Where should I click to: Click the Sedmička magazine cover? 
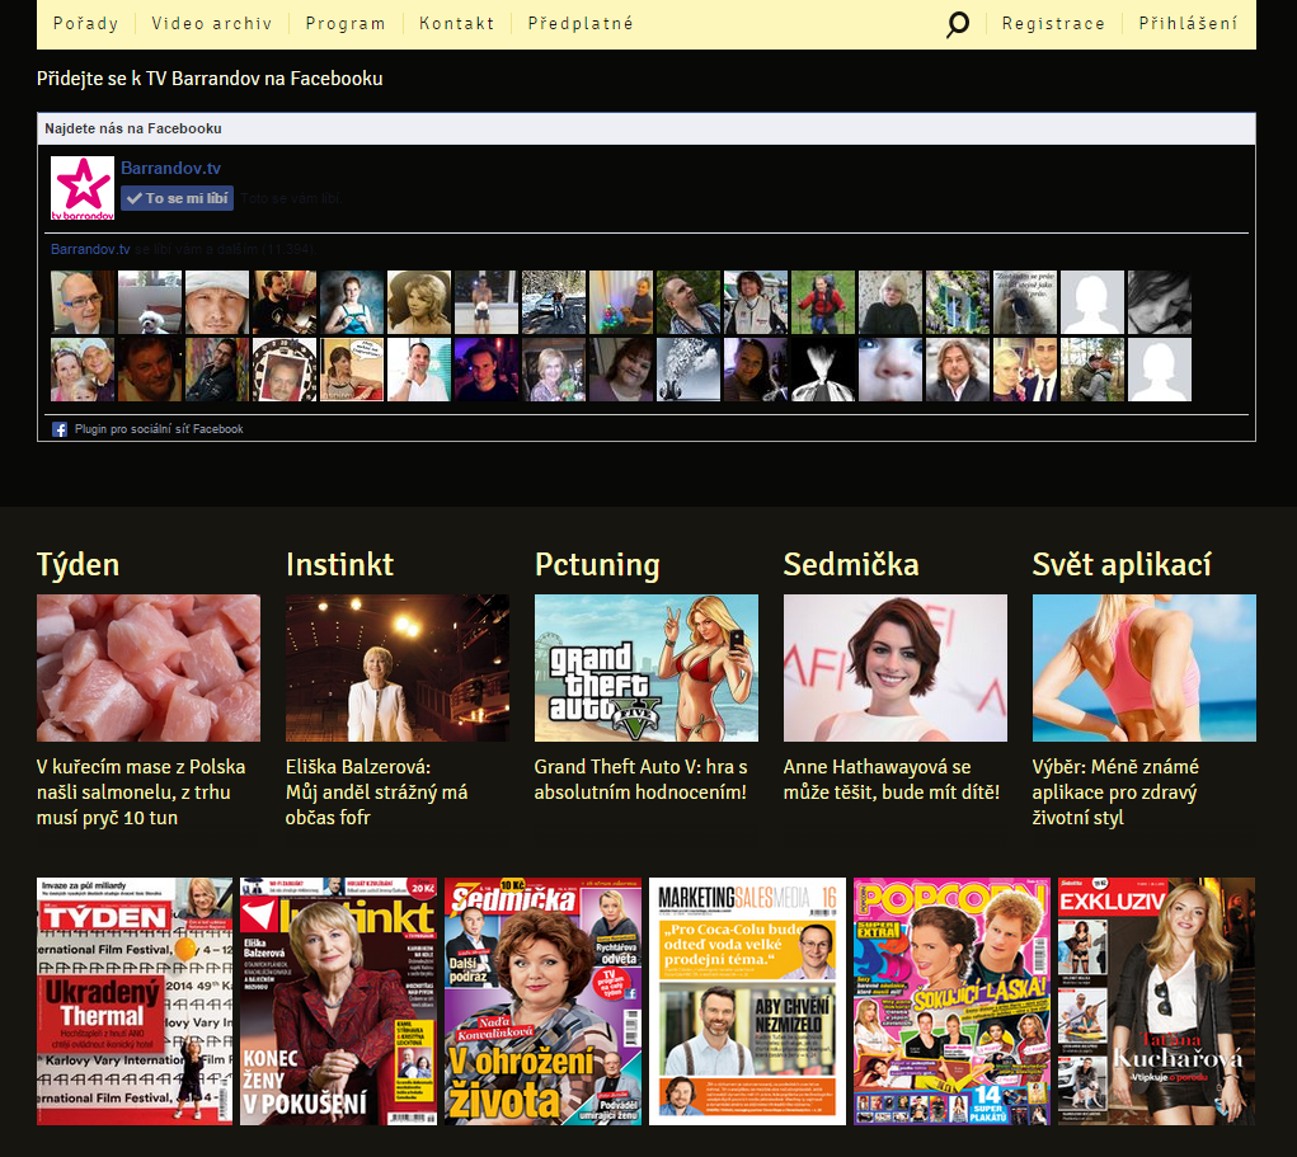543,1001
